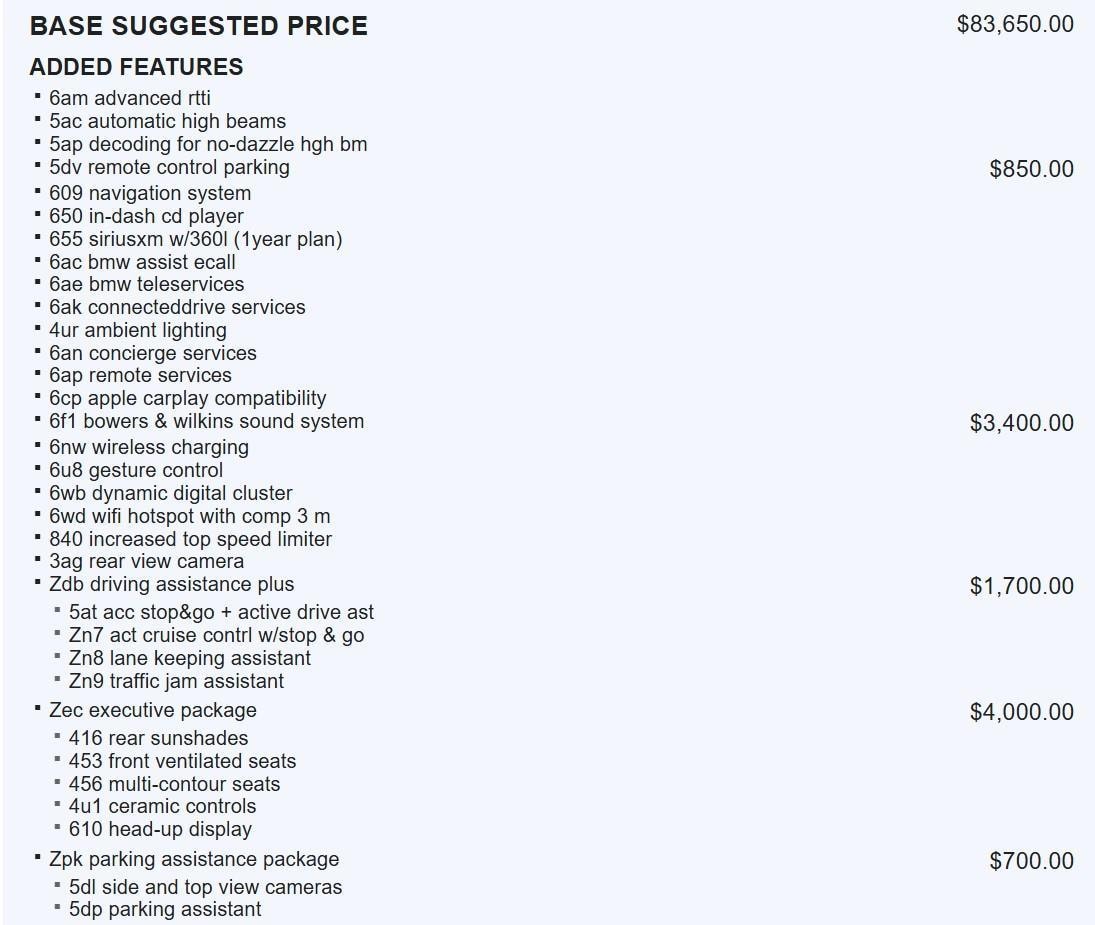
Task: Click 6cp apple carplay compatibility entry
Action: pos(187,398)
